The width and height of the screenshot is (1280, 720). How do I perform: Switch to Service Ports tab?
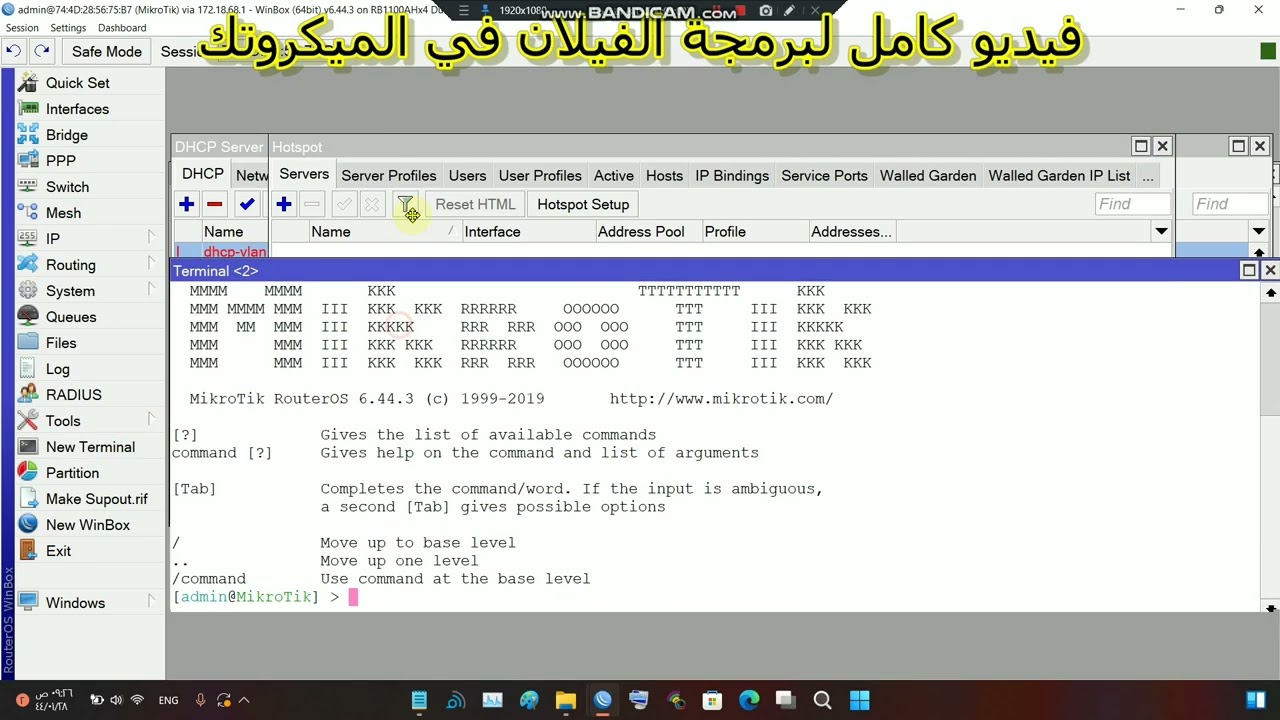pos(824,176)
